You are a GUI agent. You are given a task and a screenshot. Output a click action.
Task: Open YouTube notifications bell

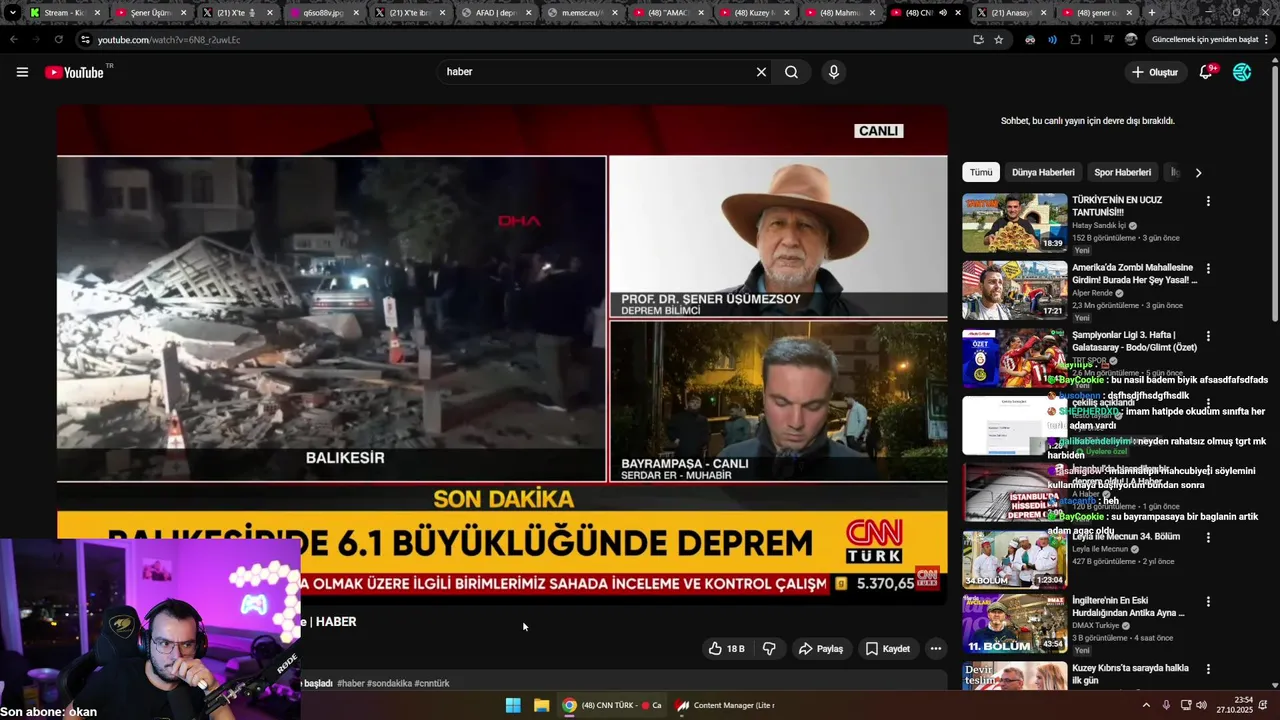click(x=1206, y=72)
